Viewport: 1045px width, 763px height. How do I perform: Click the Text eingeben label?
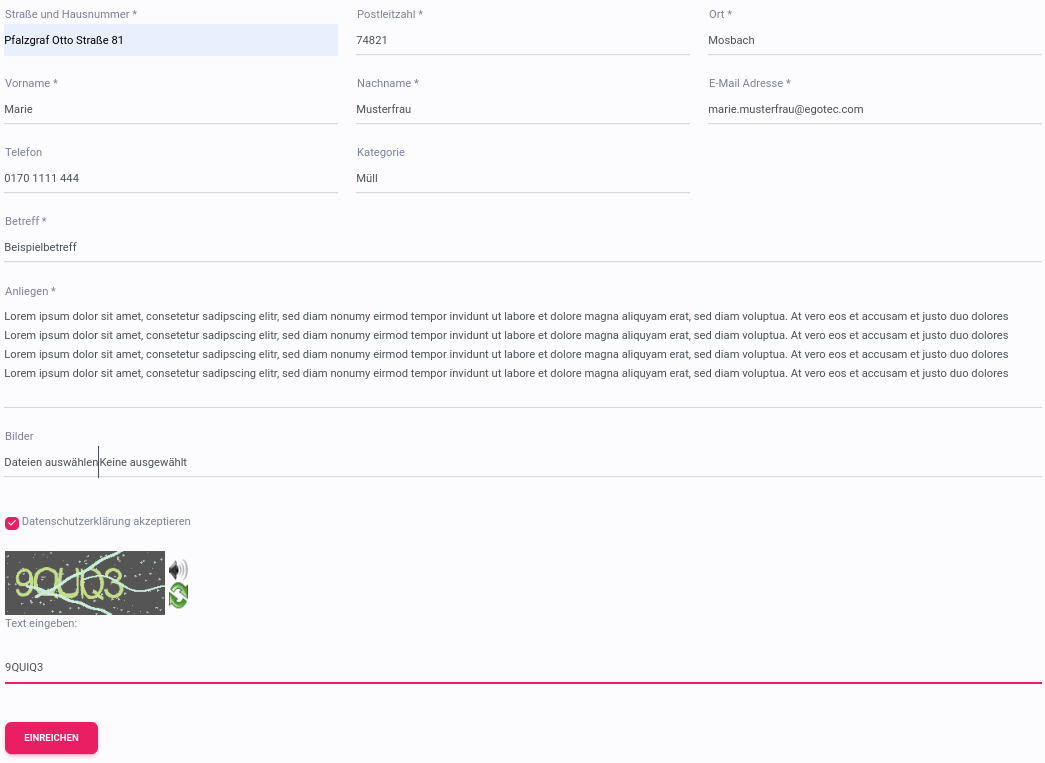(41, 624)
